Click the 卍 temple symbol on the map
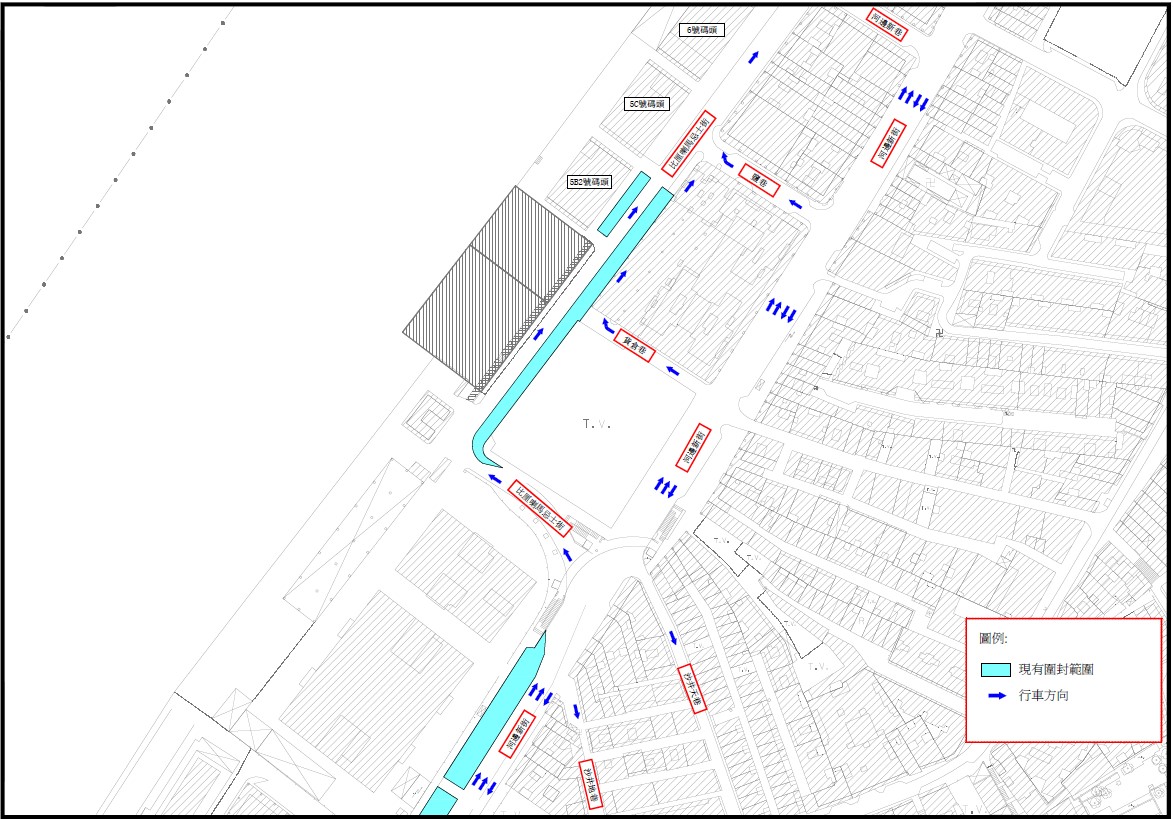The image size is (1173, 819). click(939, 333)
